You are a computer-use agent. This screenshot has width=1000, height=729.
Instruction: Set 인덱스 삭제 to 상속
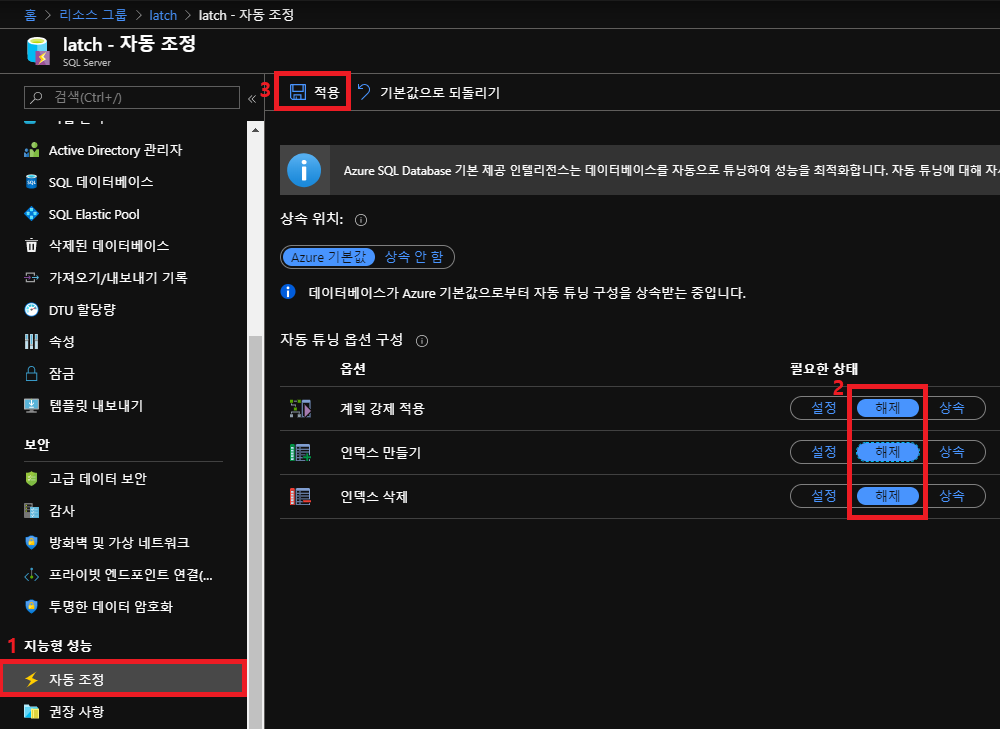(952, 496)
